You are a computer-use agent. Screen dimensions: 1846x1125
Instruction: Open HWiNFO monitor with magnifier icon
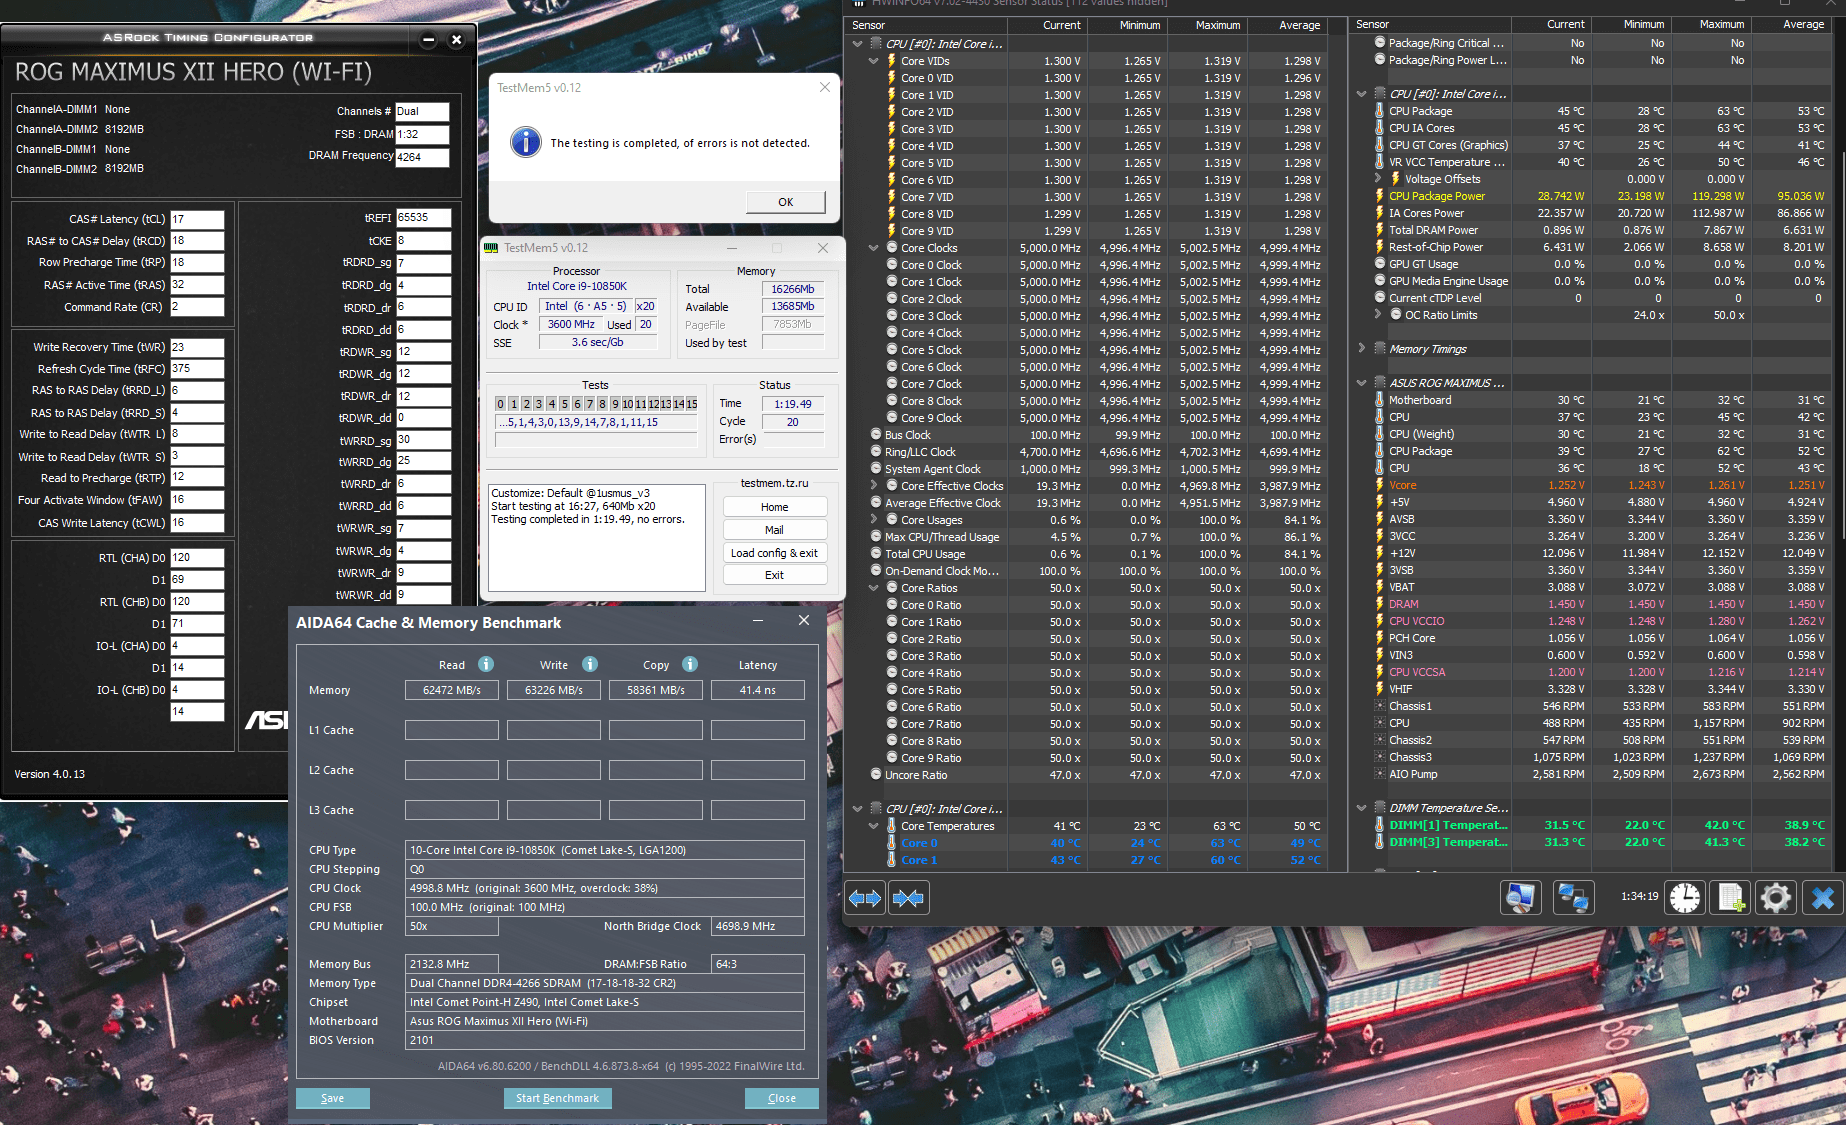coord(1520,897)
